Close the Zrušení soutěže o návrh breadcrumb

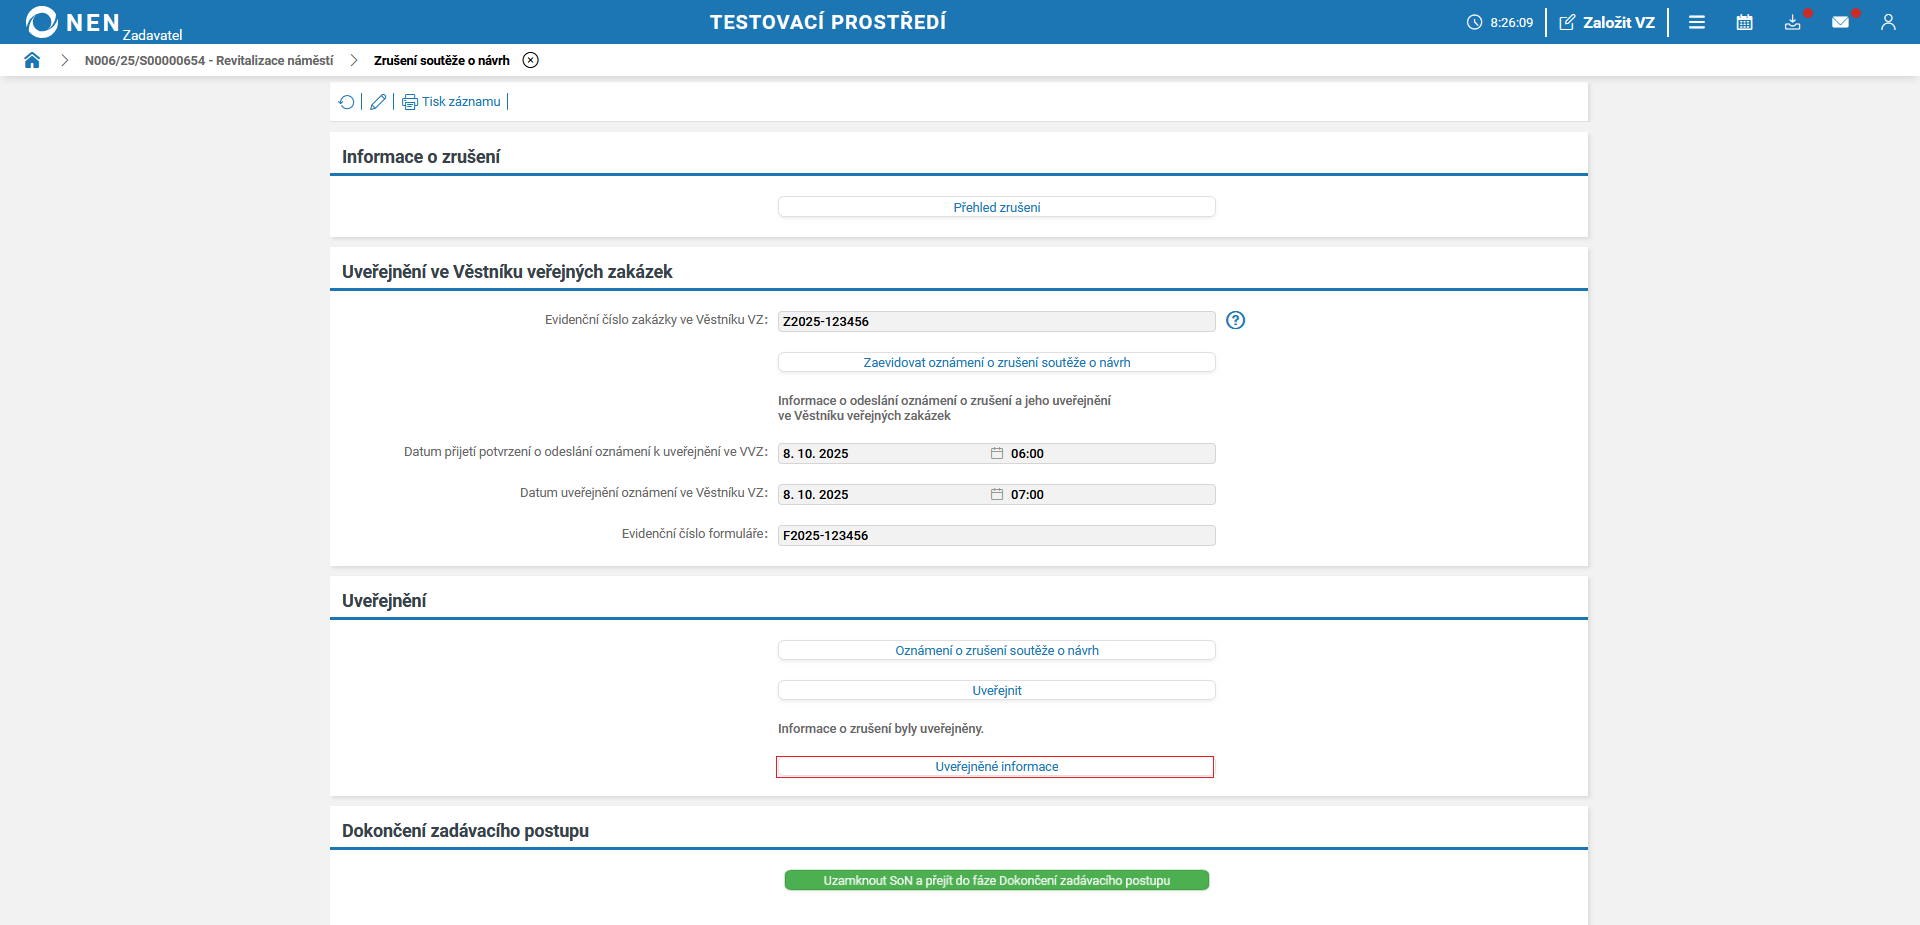(531, 60)
